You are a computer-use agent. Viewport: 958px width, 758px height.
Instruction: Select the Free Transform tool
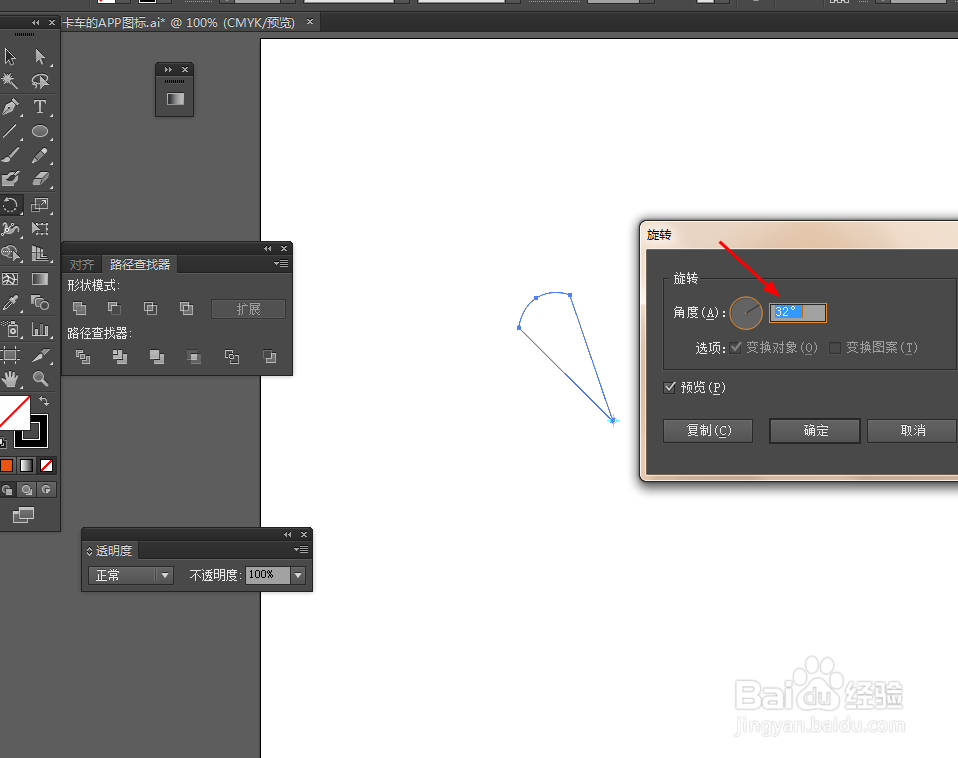click(40, 229)
